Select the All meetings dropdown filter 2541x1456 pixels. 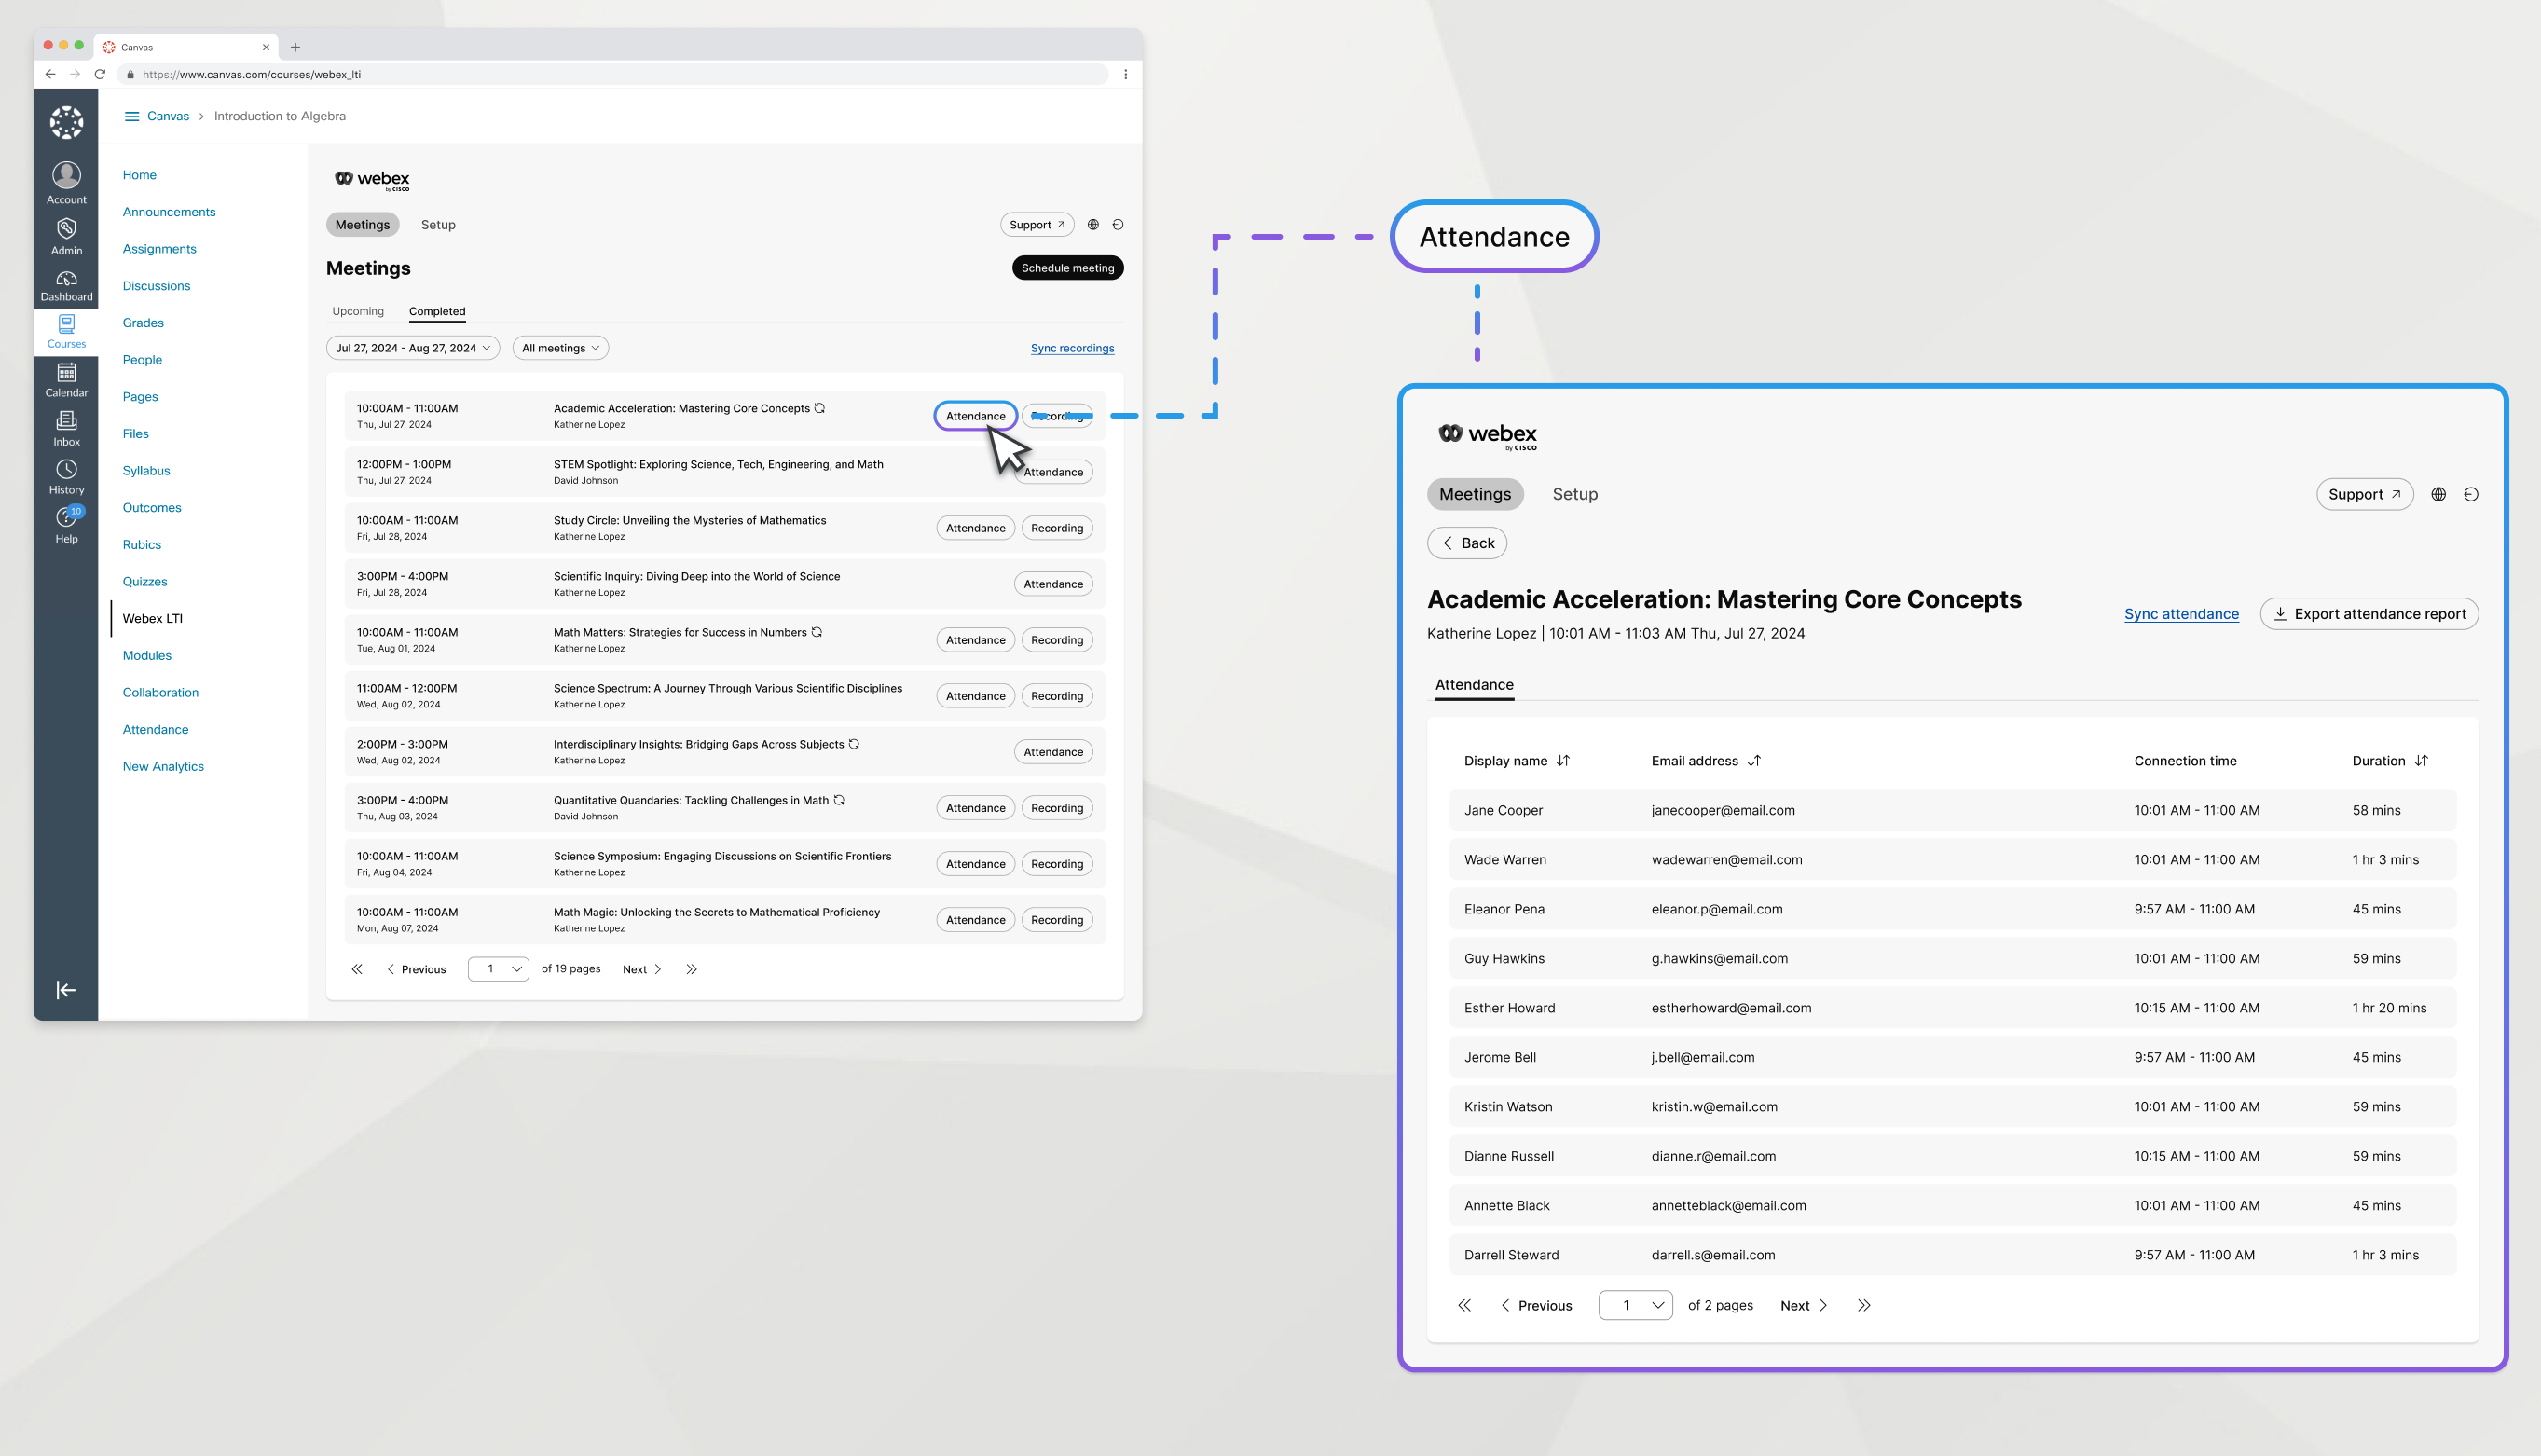tap(558, 348)
